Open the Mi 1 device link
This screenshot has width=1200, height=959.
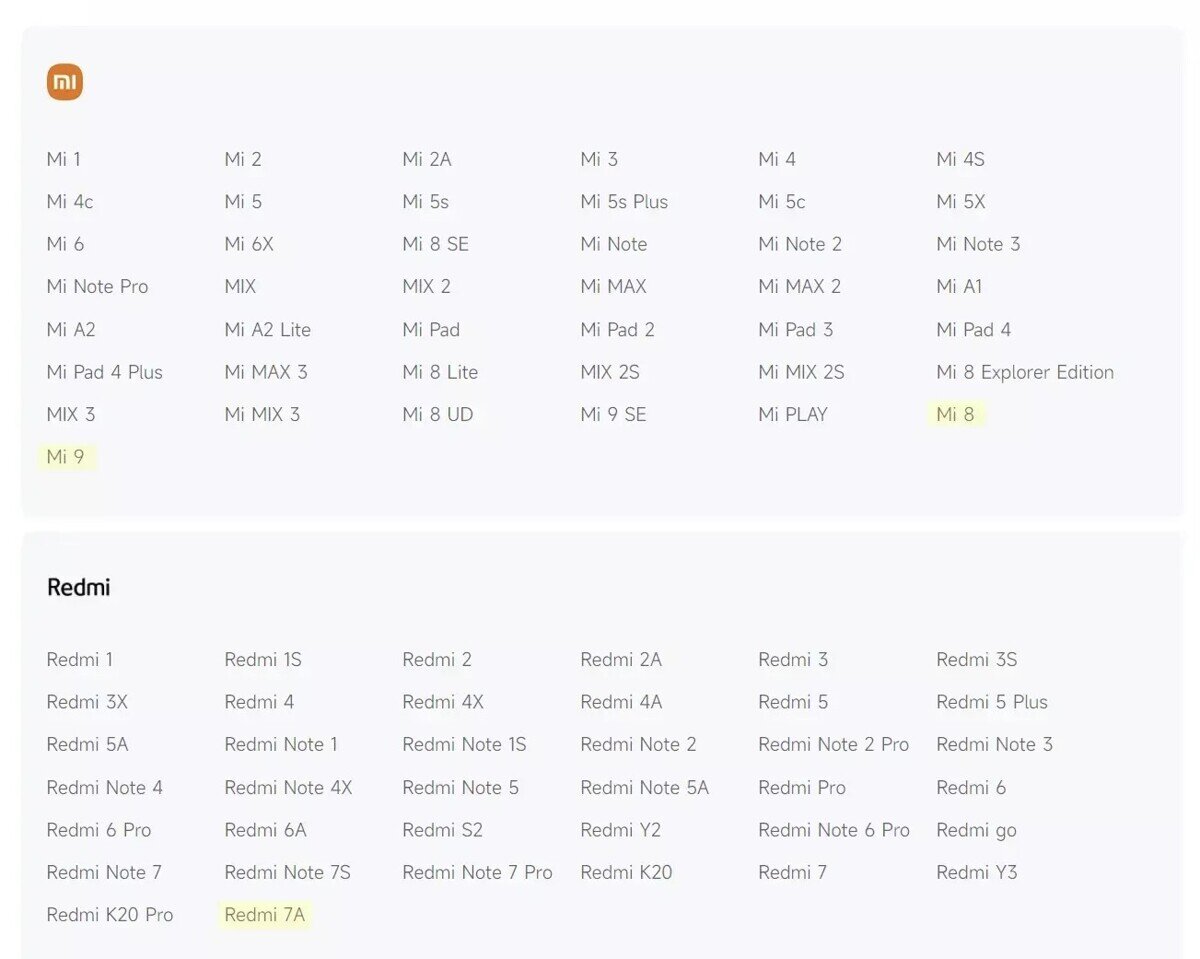coord(64,159)
